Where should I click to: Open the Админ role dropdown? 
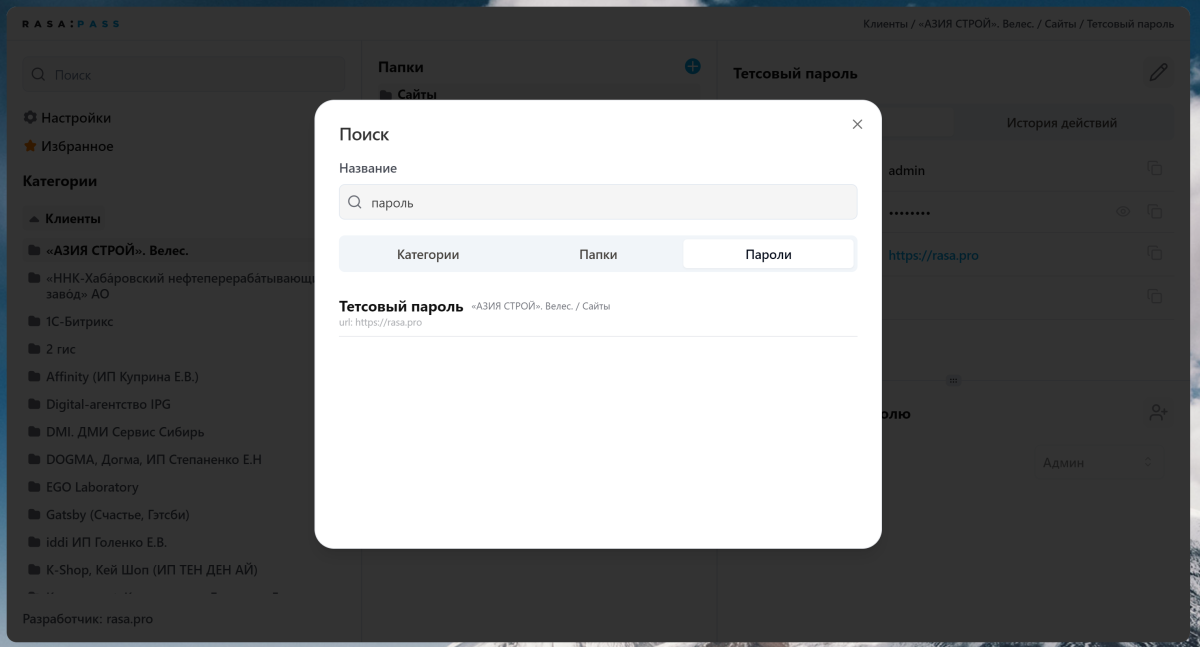point(1097,463)
